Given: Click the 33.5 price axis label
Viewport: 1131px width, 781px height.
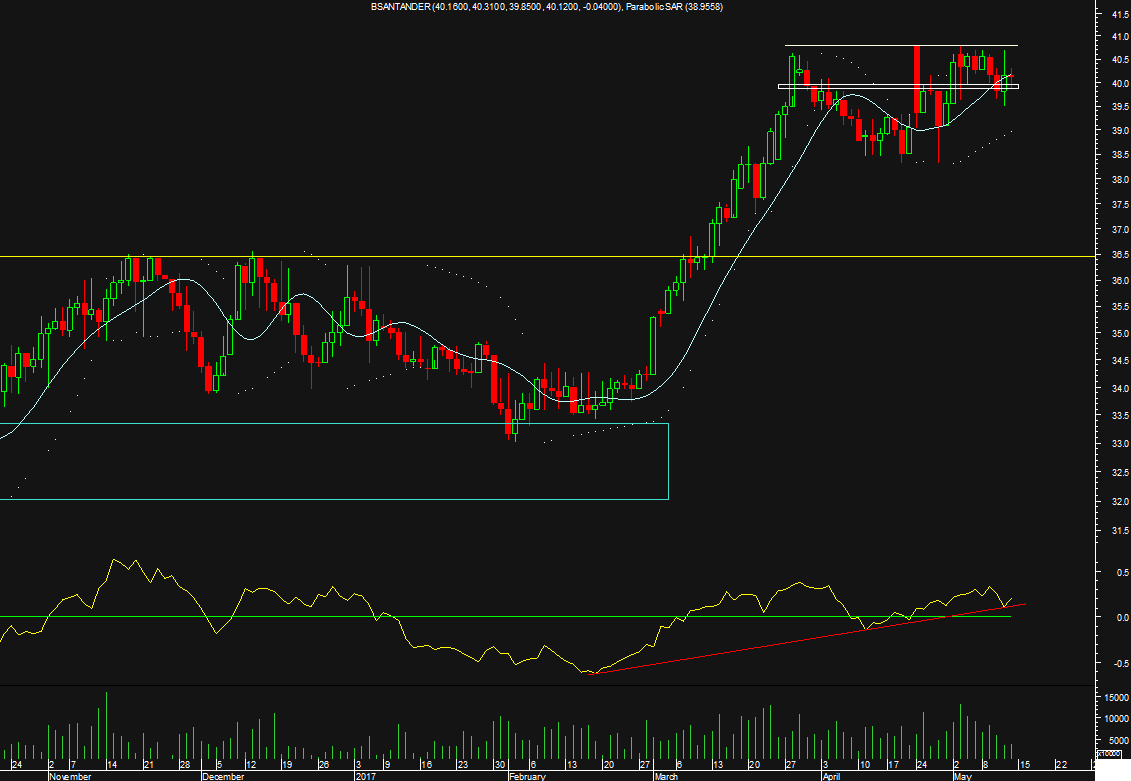Looking at the screenshot, I should coord(1120,416).
